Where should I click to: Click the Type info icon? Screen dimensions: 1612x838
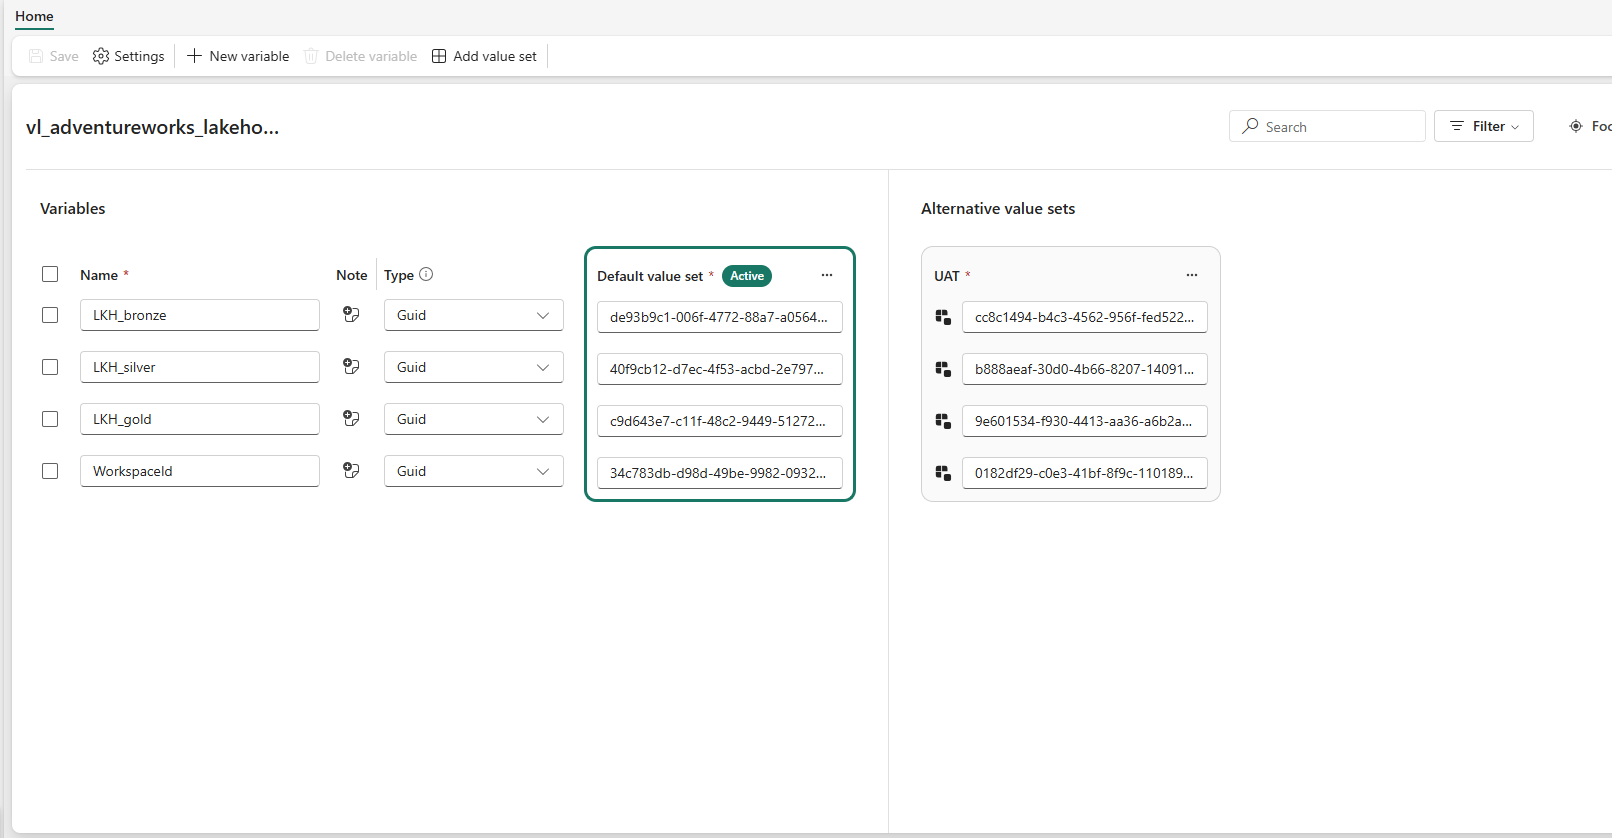[426, 274]
